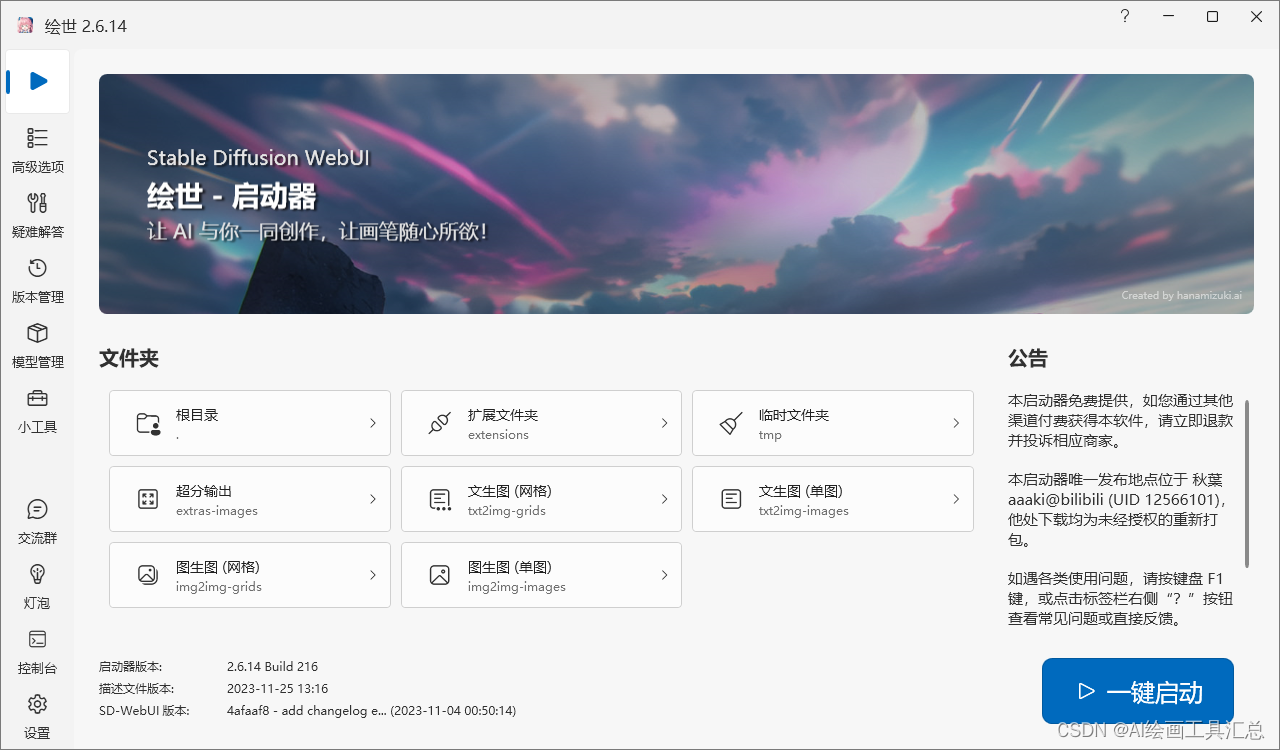Click the 根目录 folder icon
This screenshot has height=750, width=1280.
(x=148, y=423)
